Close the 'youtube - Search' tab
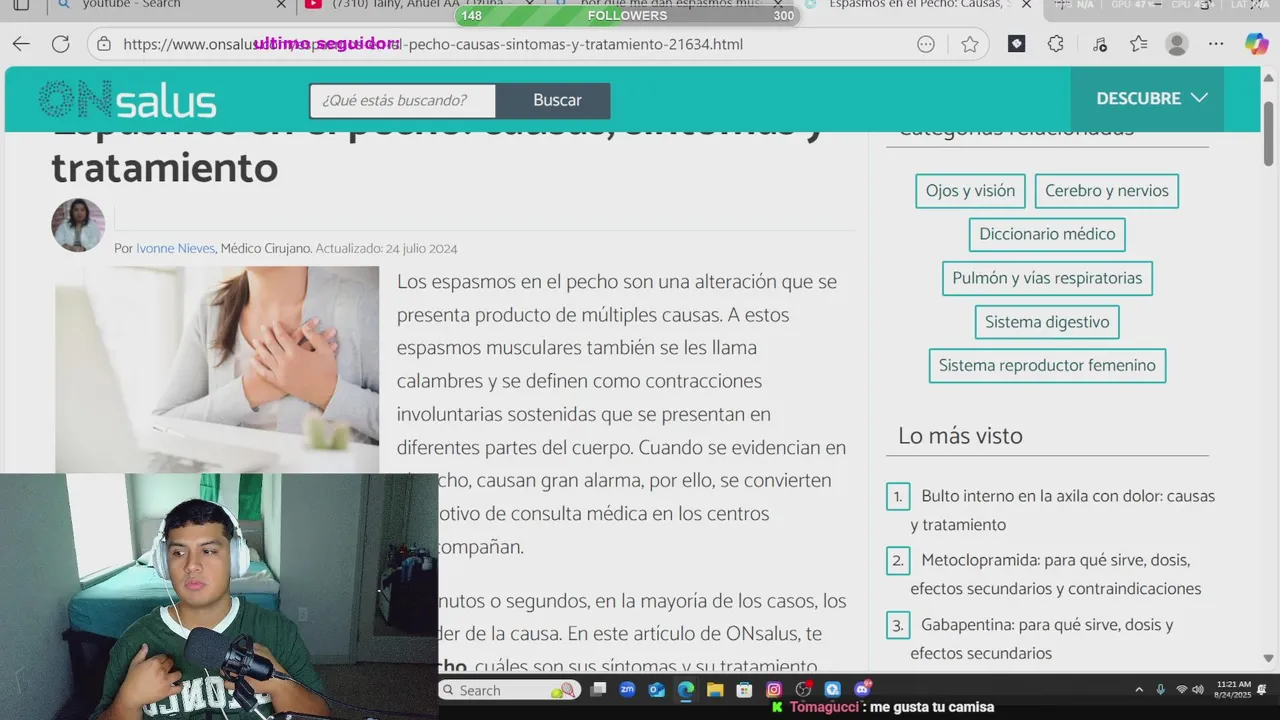 coord(281,5)
